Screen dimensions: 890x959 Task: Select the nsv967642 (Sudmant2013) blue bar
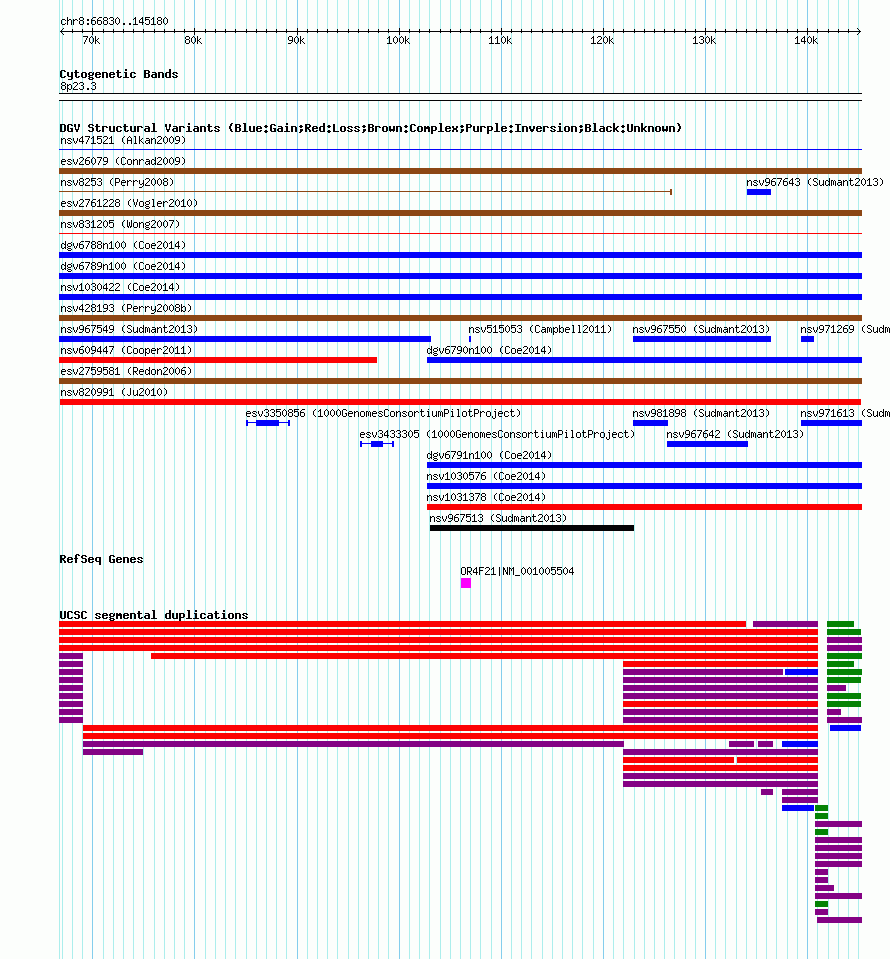(707, 444)
